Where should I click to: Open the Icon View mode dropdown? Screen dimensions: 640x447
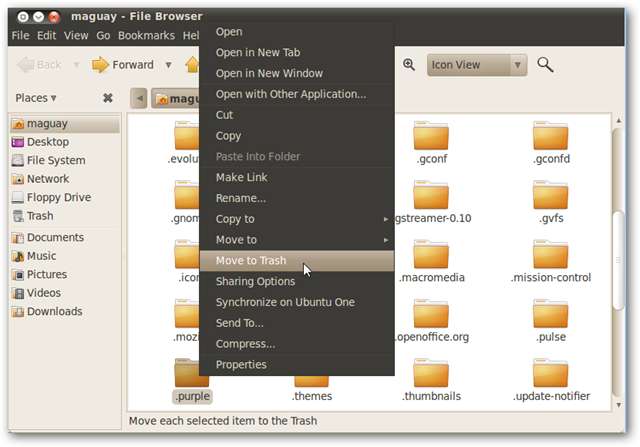(x=477, y=65)
